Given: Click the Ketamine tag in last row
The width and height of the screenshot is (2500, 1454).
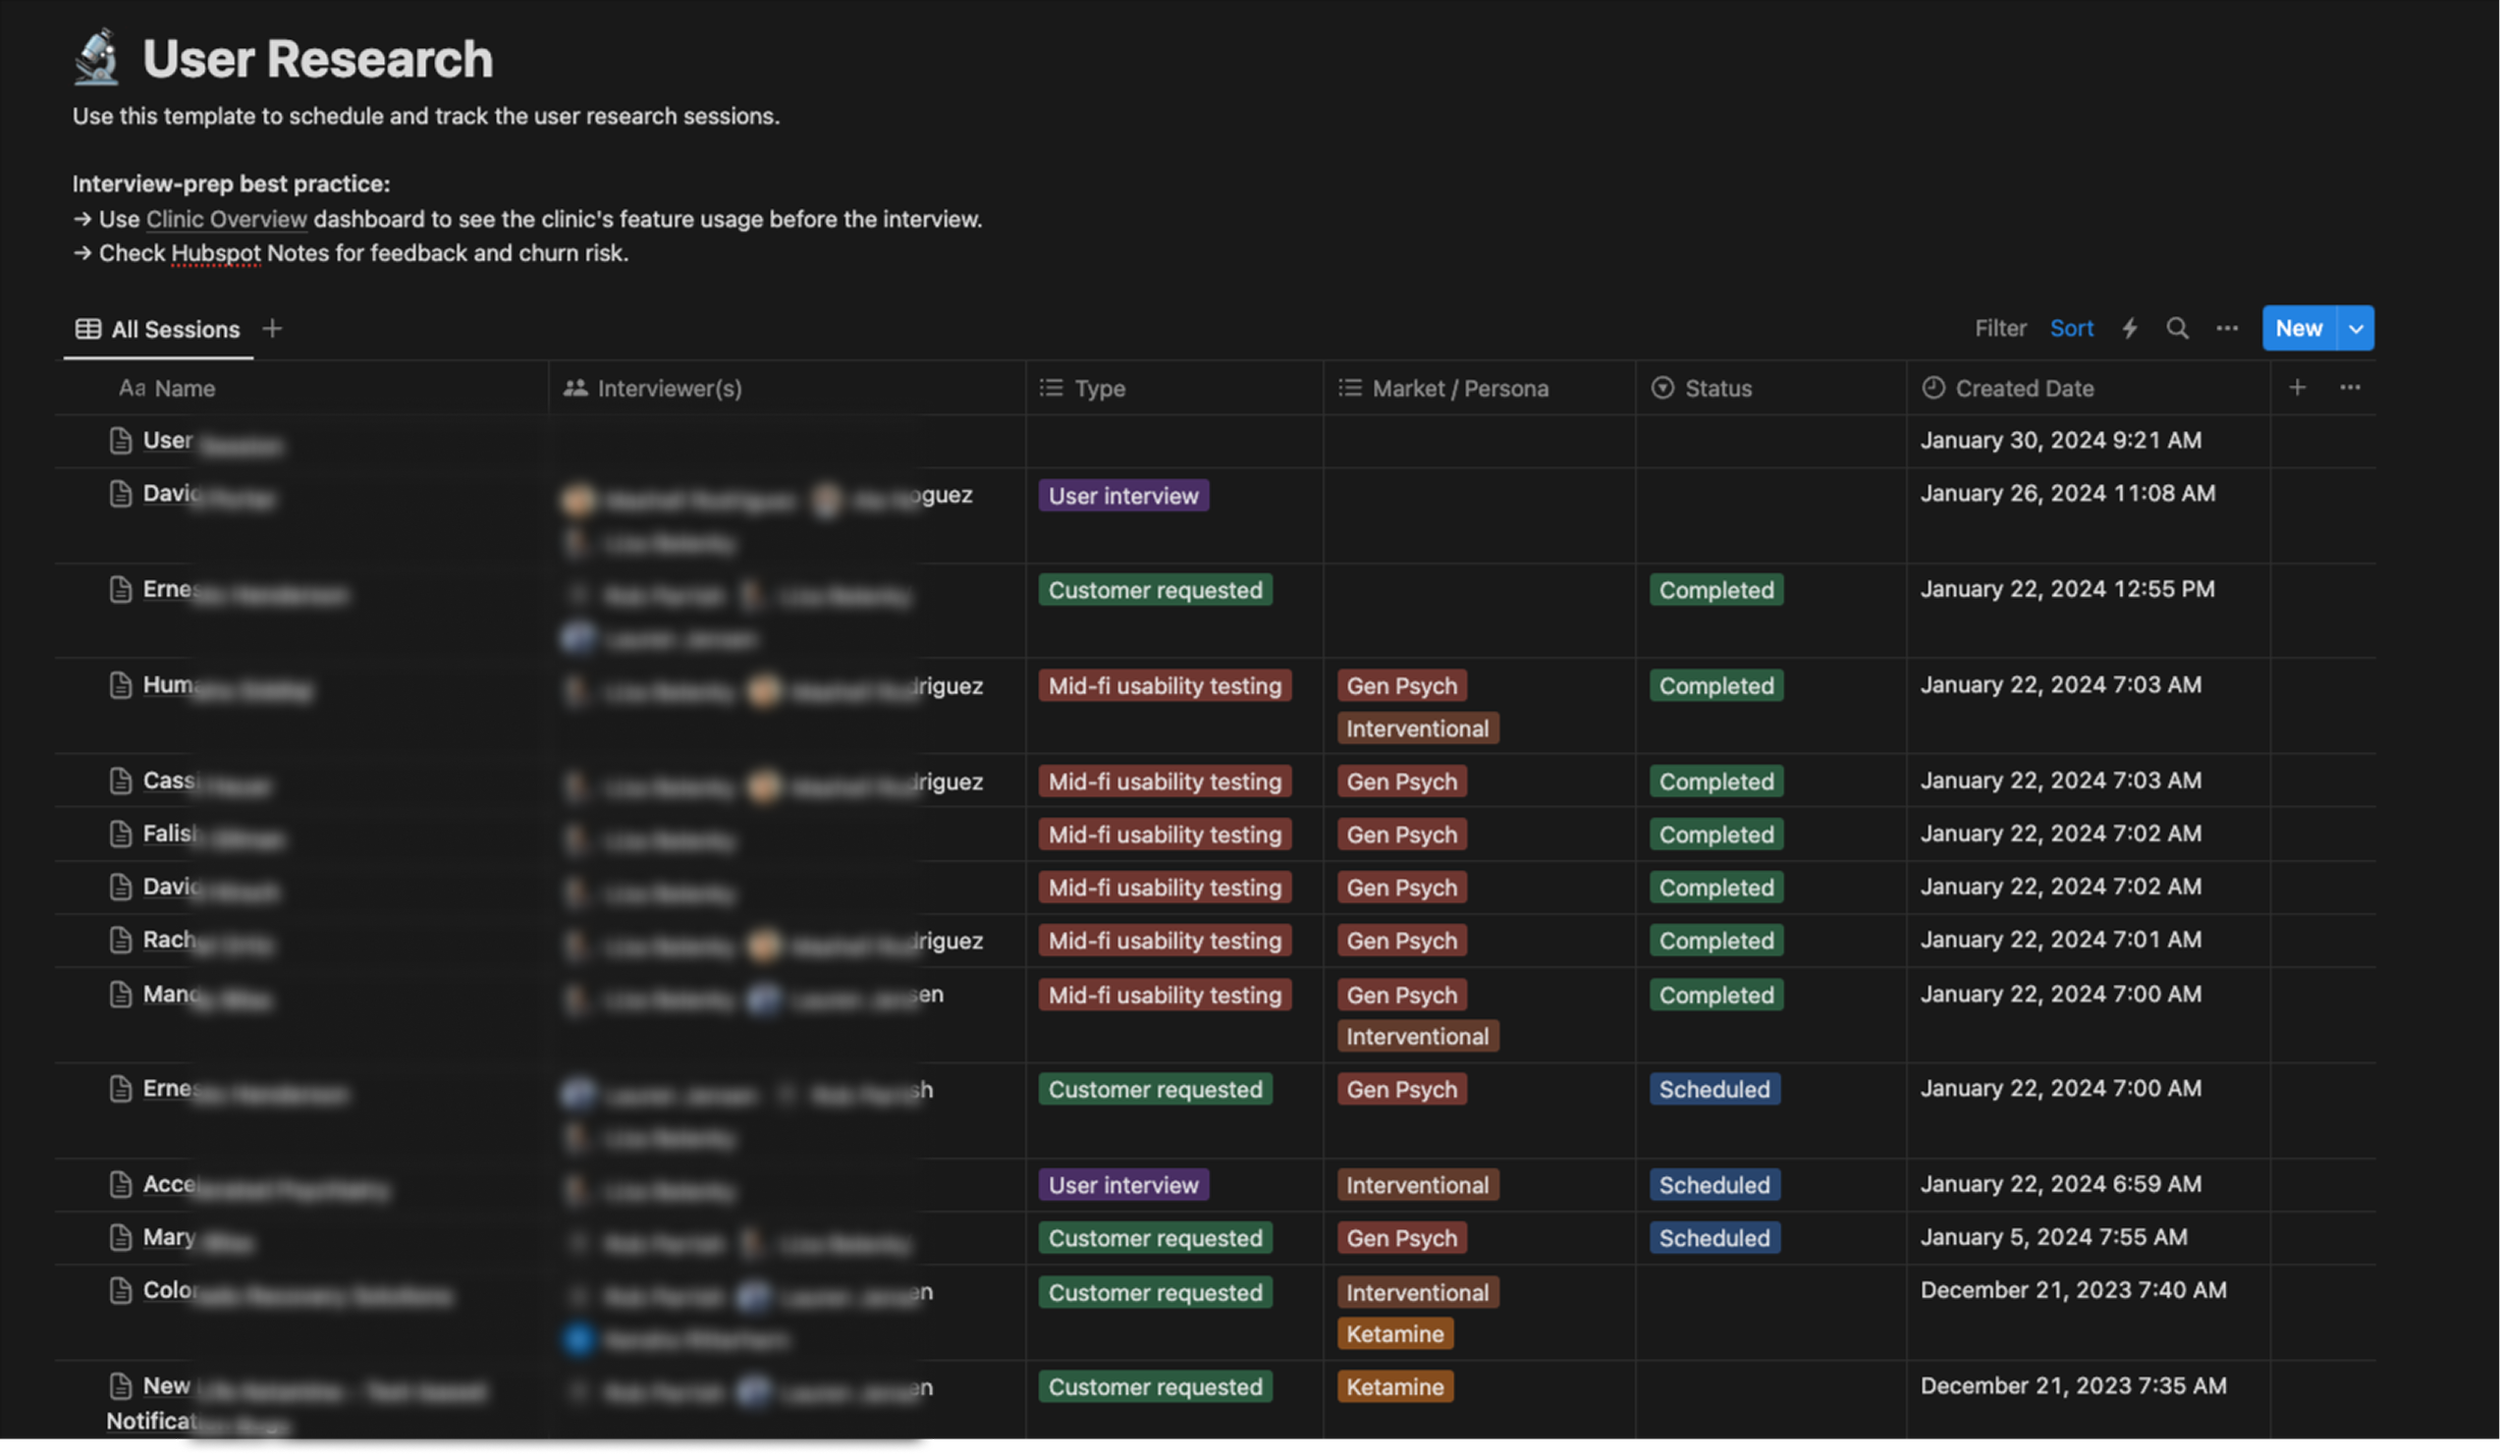Looking at the screenshot, I should coord(1394,1387).
